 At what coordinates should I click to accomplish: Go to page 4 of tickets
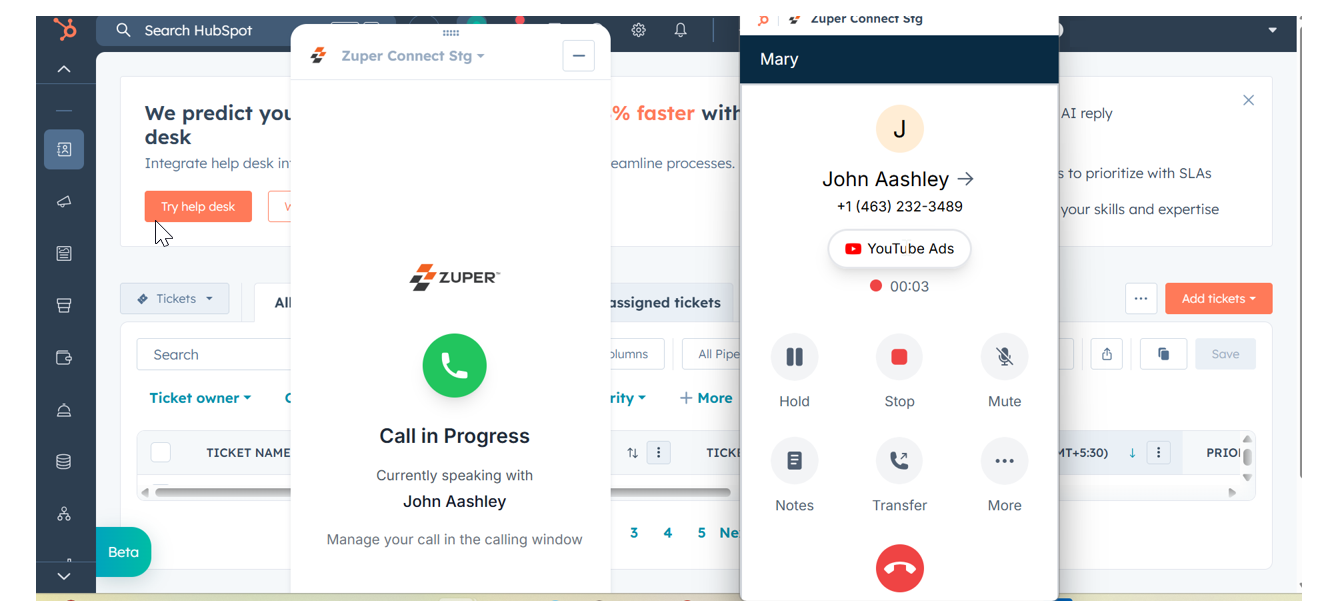[668, 533]
